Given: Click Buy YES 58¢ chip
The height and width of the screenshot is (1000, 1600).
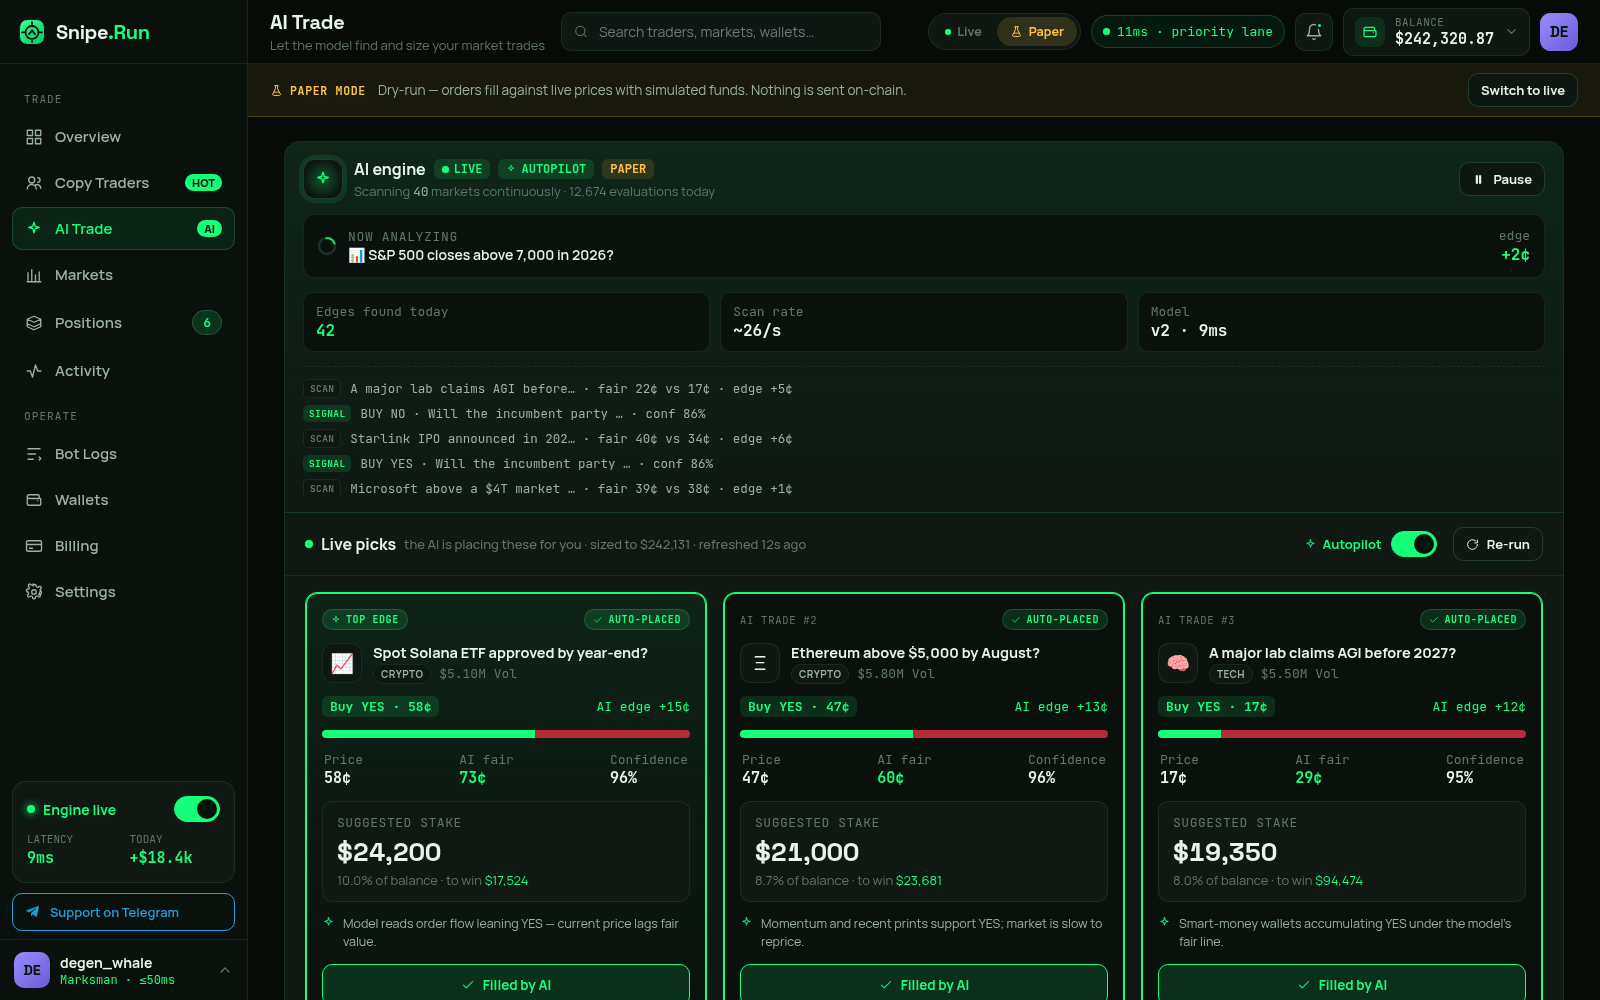Looking at the screenshot, I should (x=380, y=707).
